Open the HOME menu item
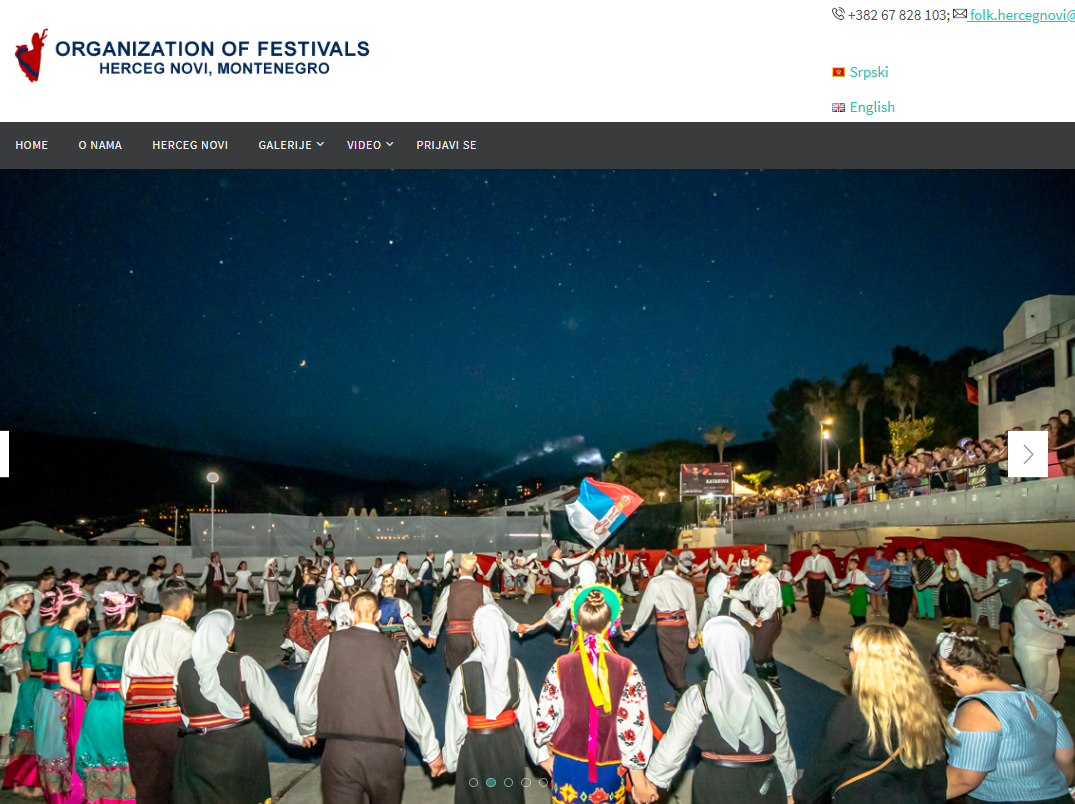This screenshot has height=804, width=1075. click(32, 145)
